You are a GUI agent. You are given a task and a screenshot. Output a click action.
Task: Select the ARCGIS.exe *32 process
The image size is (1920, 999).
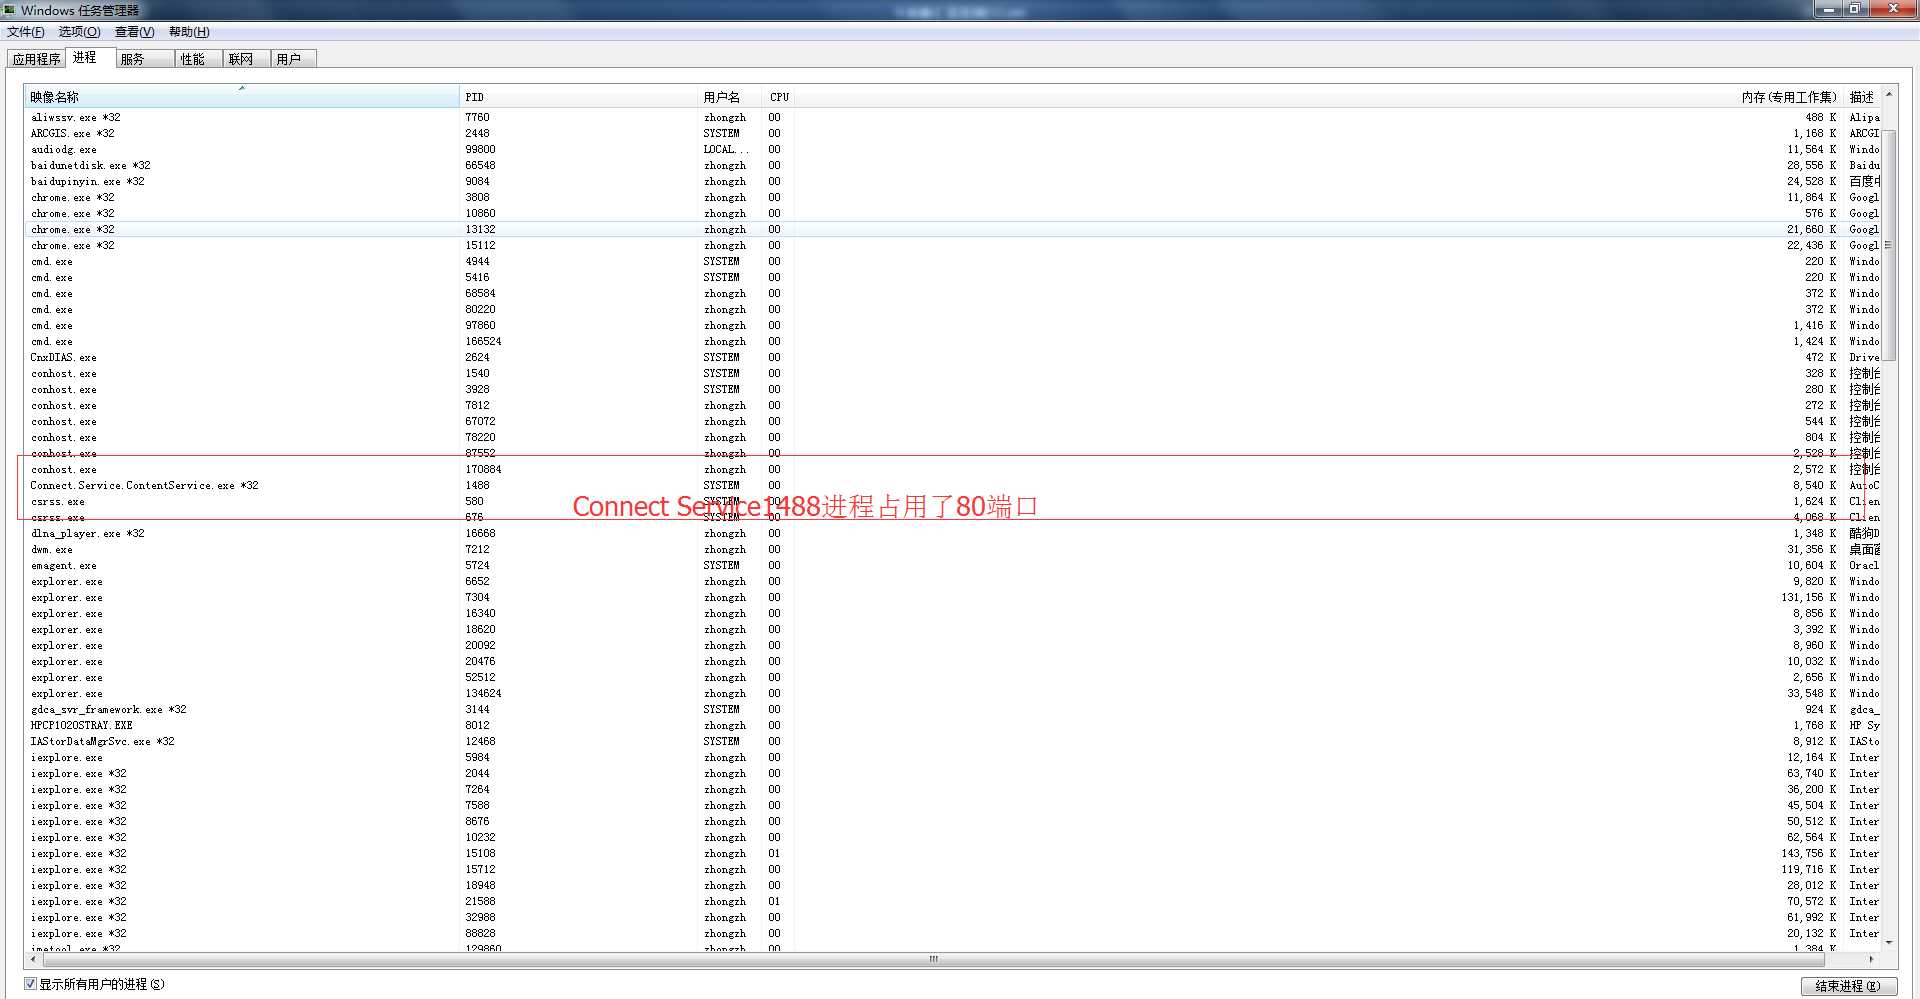pyautogui.click(x=953, y=133)
